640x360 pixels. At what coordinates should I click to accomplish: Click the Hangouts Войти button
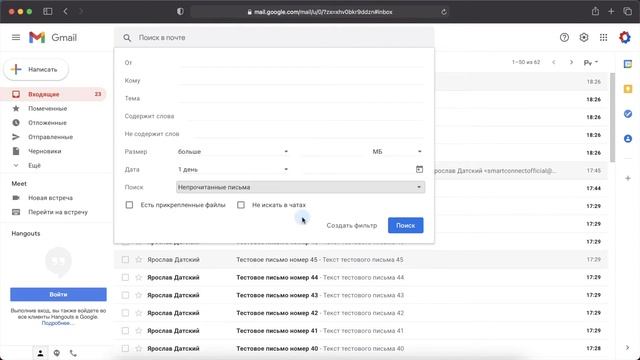tap(58, 294)
